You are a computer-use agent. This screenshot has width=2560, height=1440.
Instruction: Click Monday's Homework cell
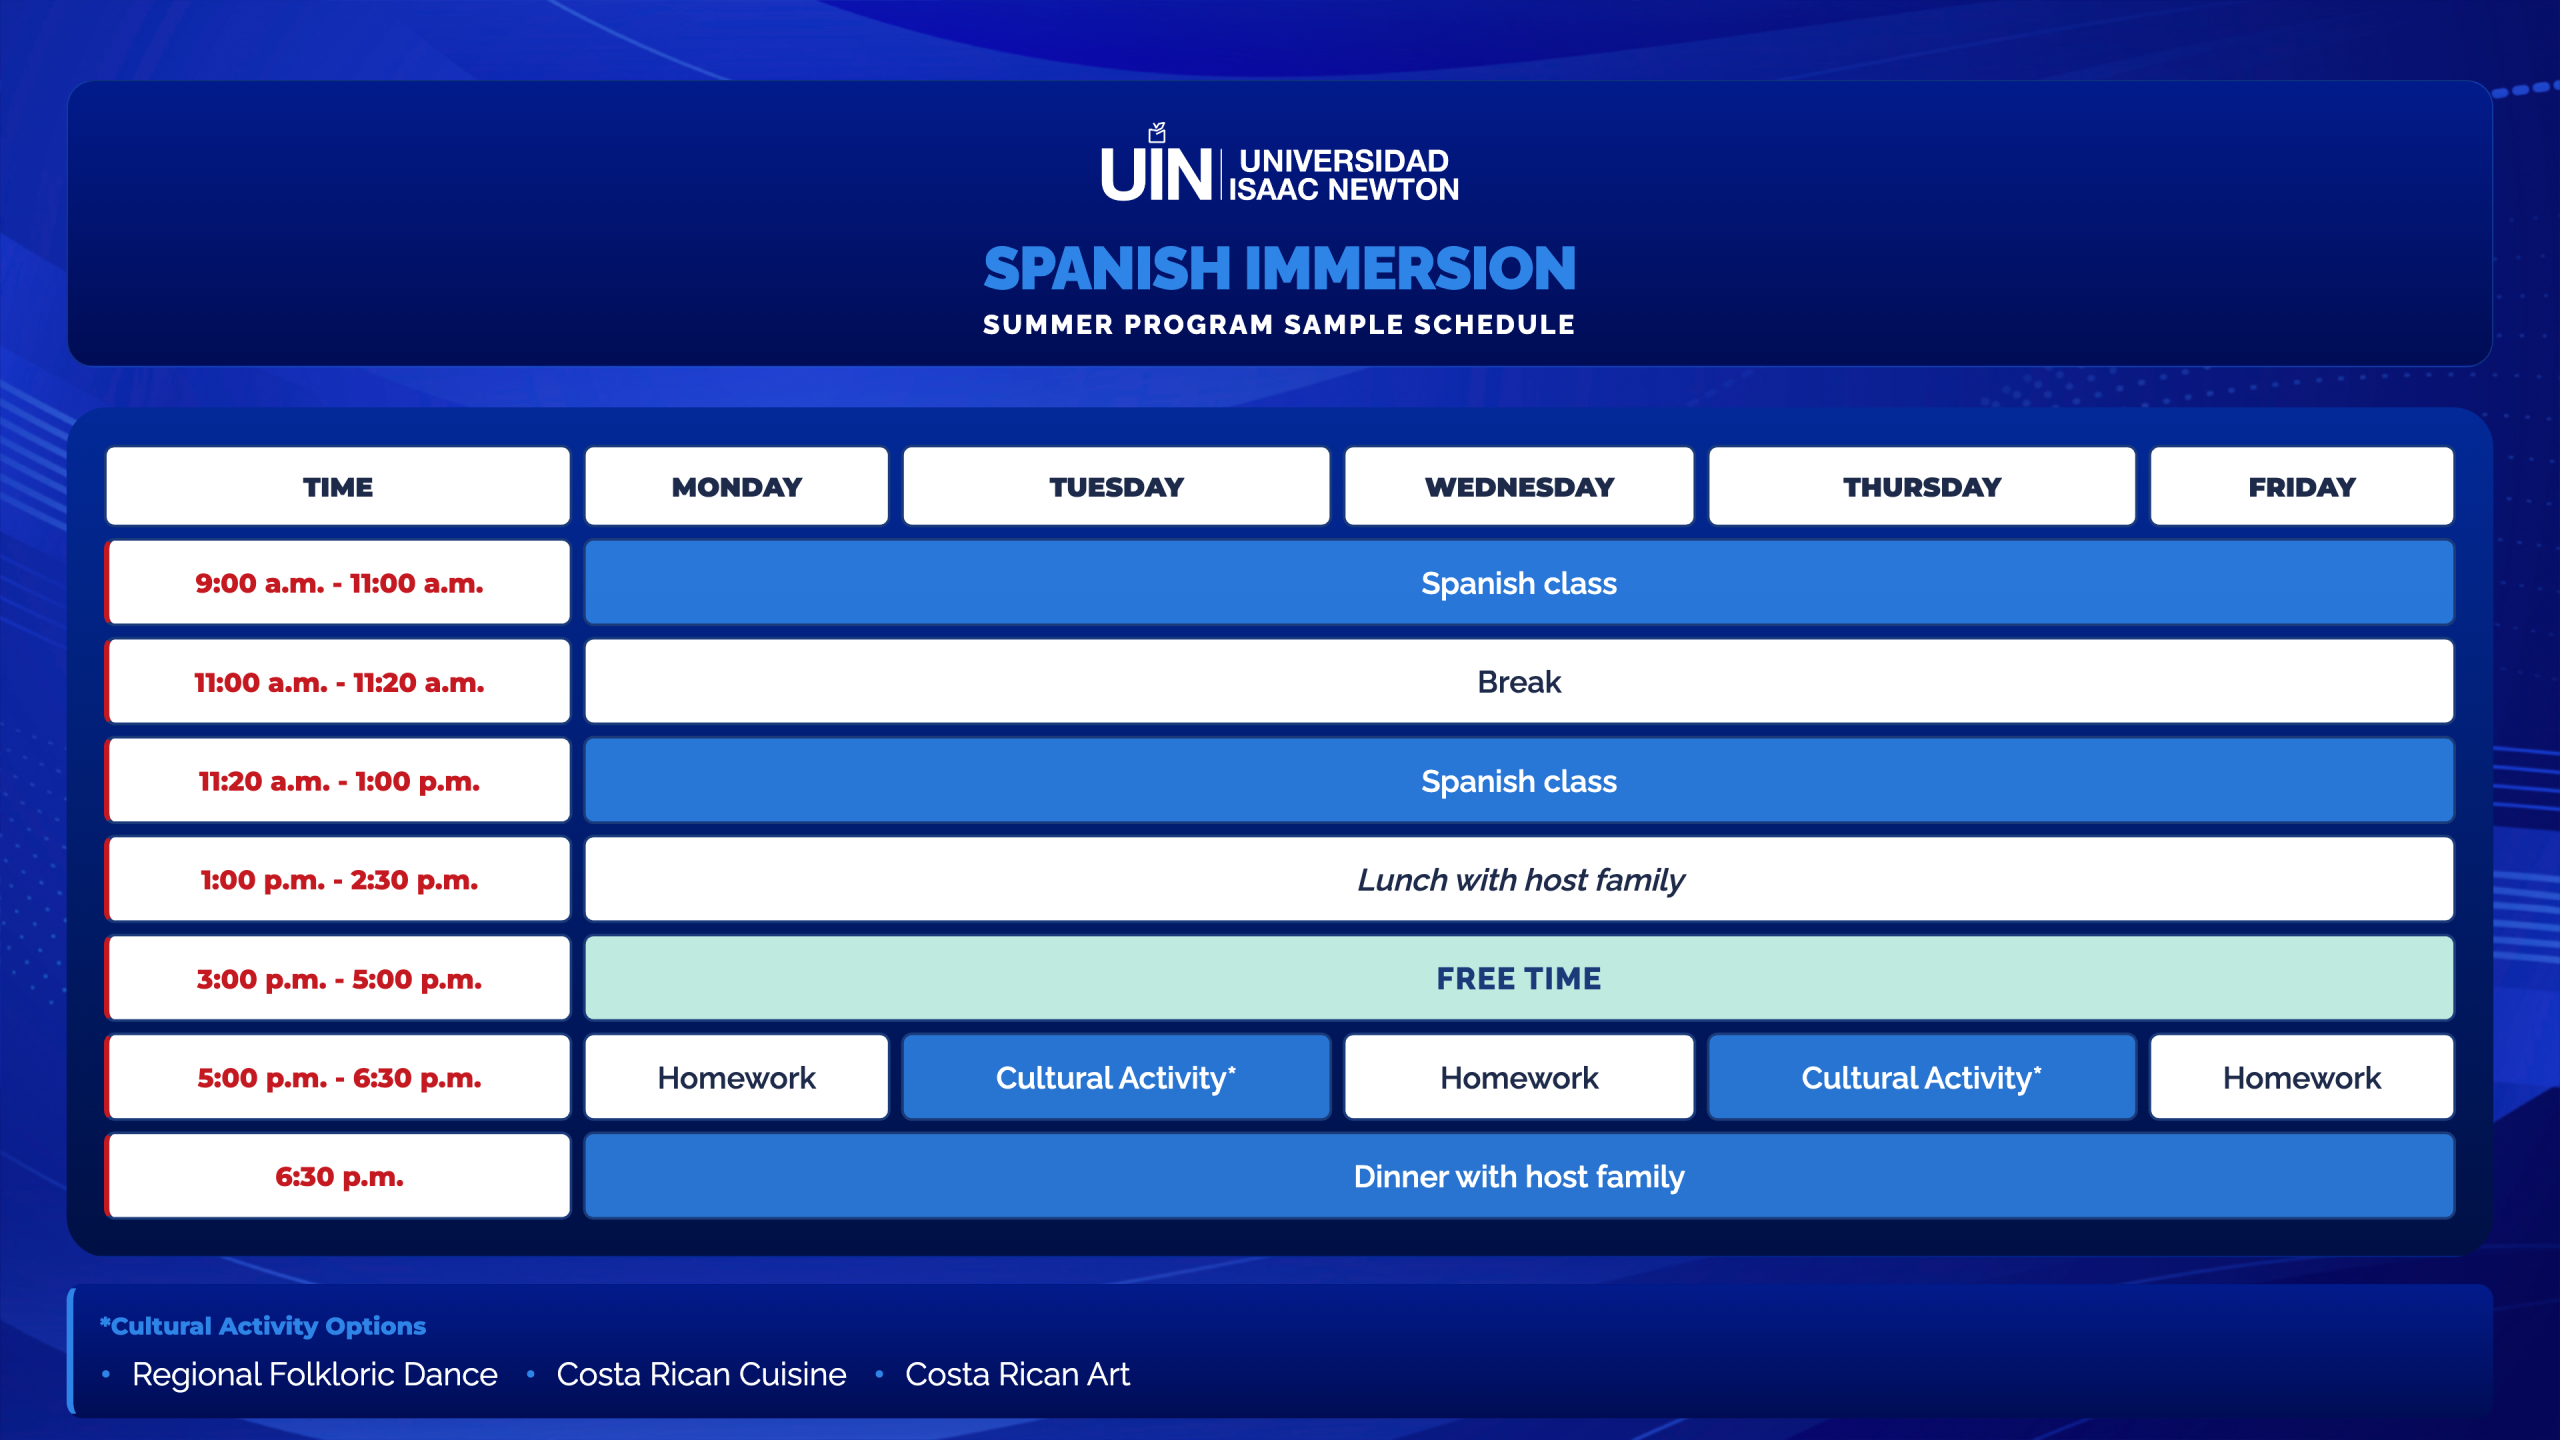[737, 1078]
